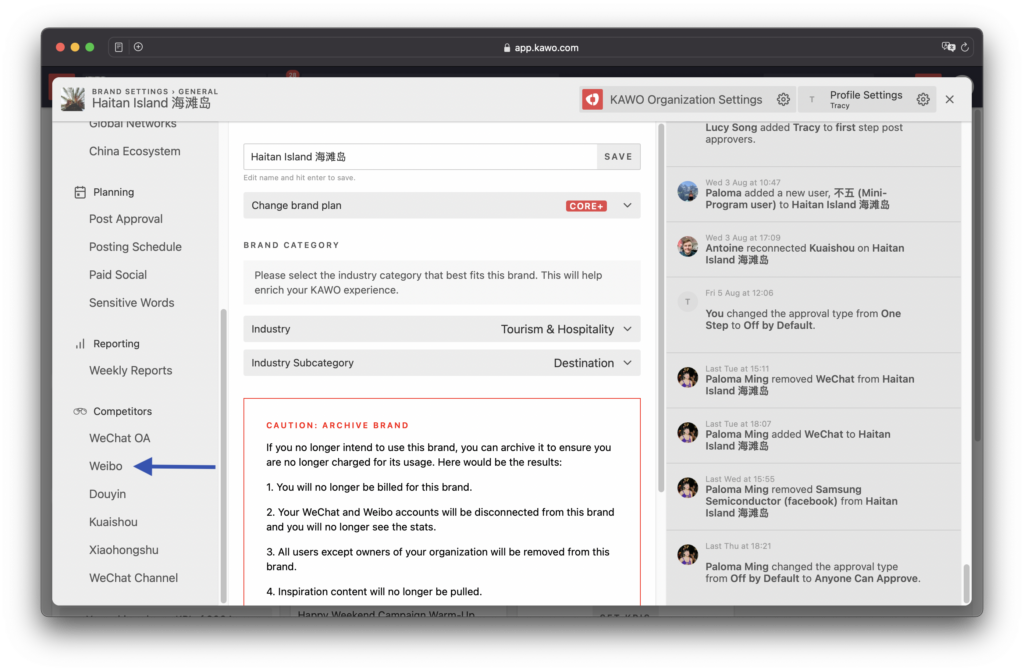Open Weekly Reports
This screenshot has height=671, width=1024.
pyautogui.click(x=131, y=370)
